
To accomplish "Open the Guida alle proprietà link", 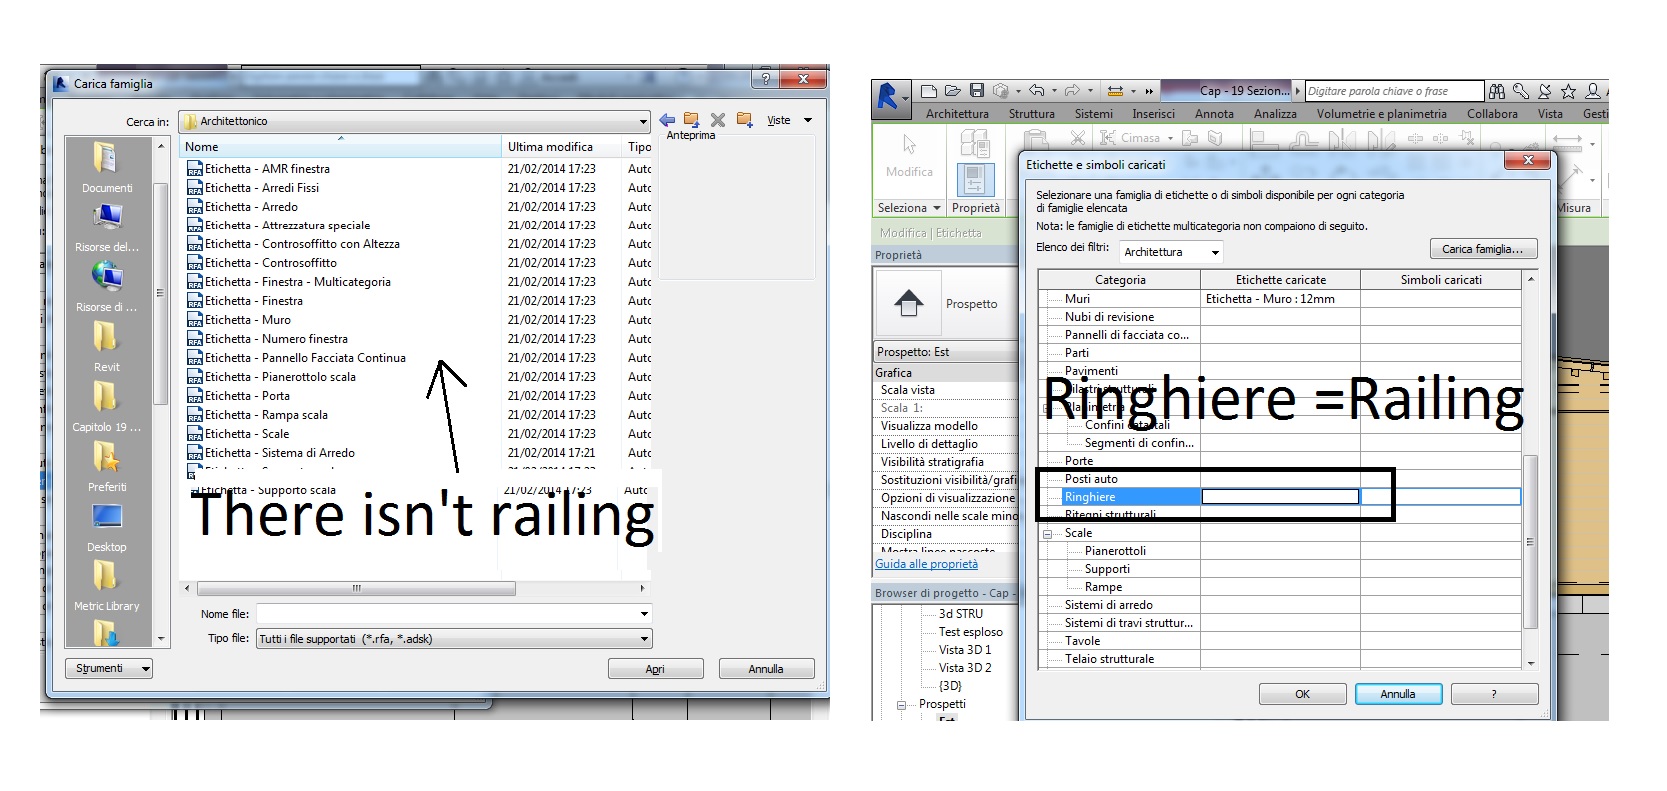I will [926, 564].
